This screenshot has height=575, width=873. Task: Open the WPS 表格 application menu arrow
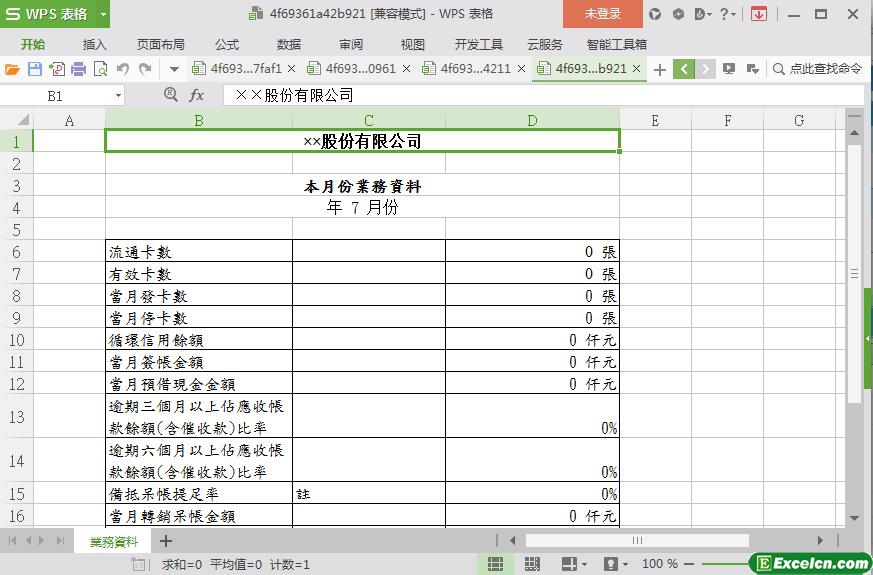click(x=104, y=14)
